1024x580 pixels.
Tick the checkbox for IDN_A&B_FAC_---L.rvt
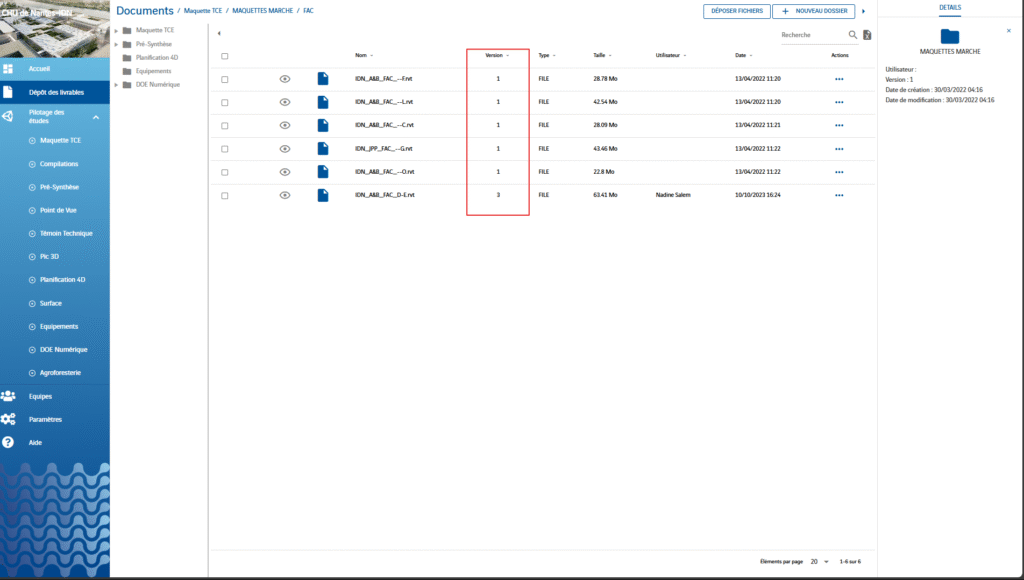tap(225, 102)
